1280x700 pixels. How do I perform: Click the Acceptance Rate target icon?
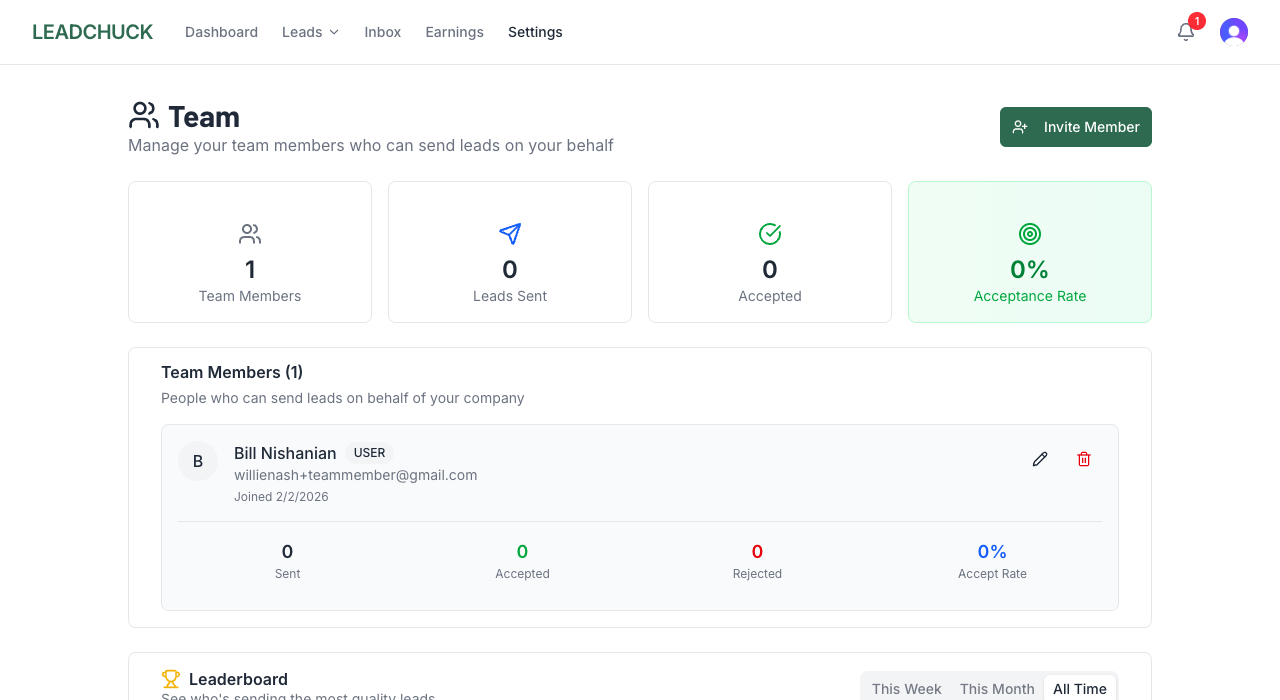click(x=1030, y=234)
